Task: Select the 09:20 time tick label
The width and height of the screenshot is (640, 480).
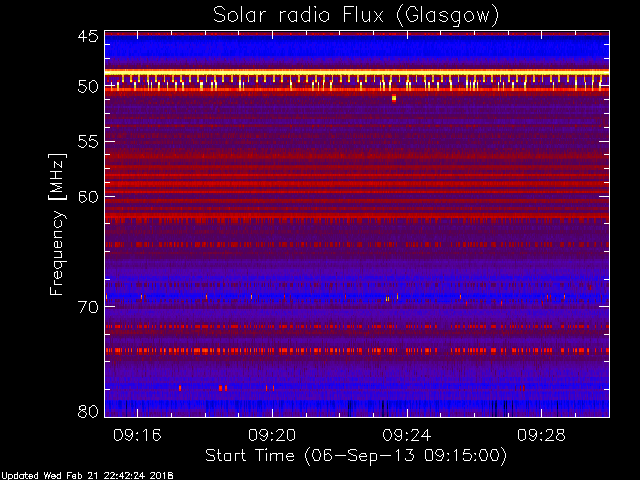Action: click(x=272, y=435)
